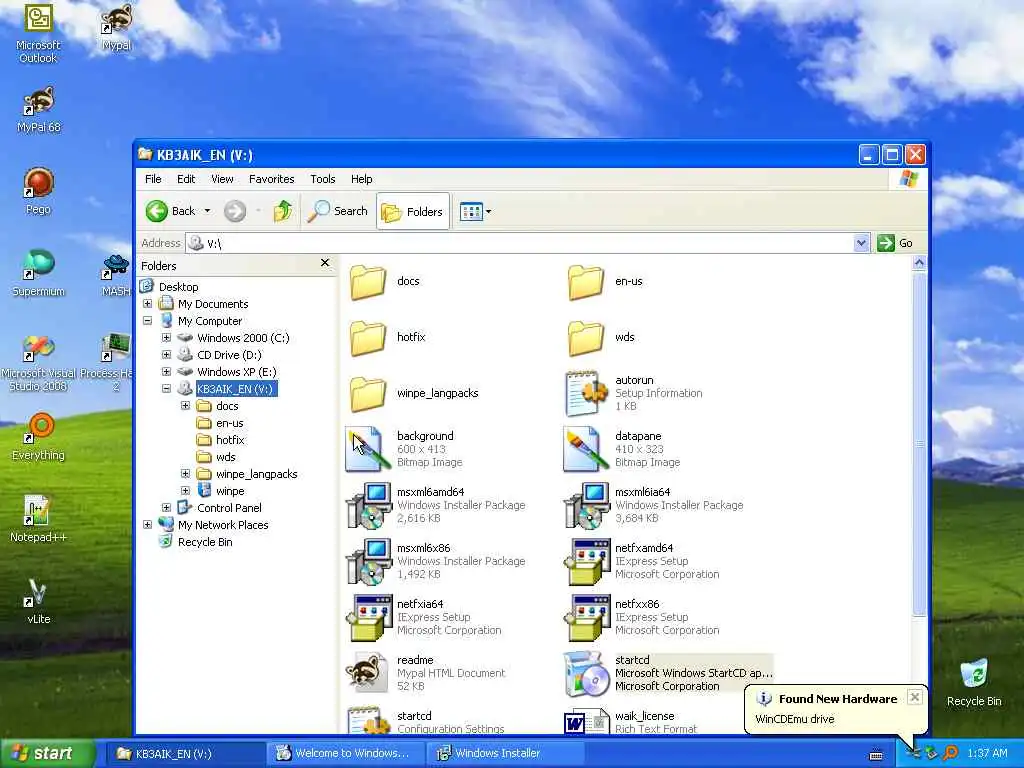Select Recycle Bin in folder tree

(205, 541)
